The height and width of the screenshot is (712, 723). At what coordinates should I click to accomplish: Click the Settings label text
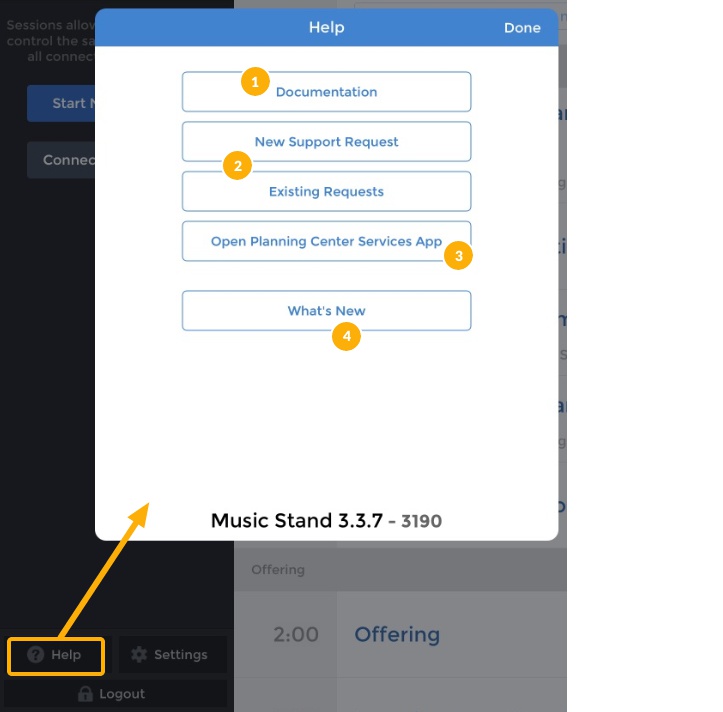click(181, 654)
